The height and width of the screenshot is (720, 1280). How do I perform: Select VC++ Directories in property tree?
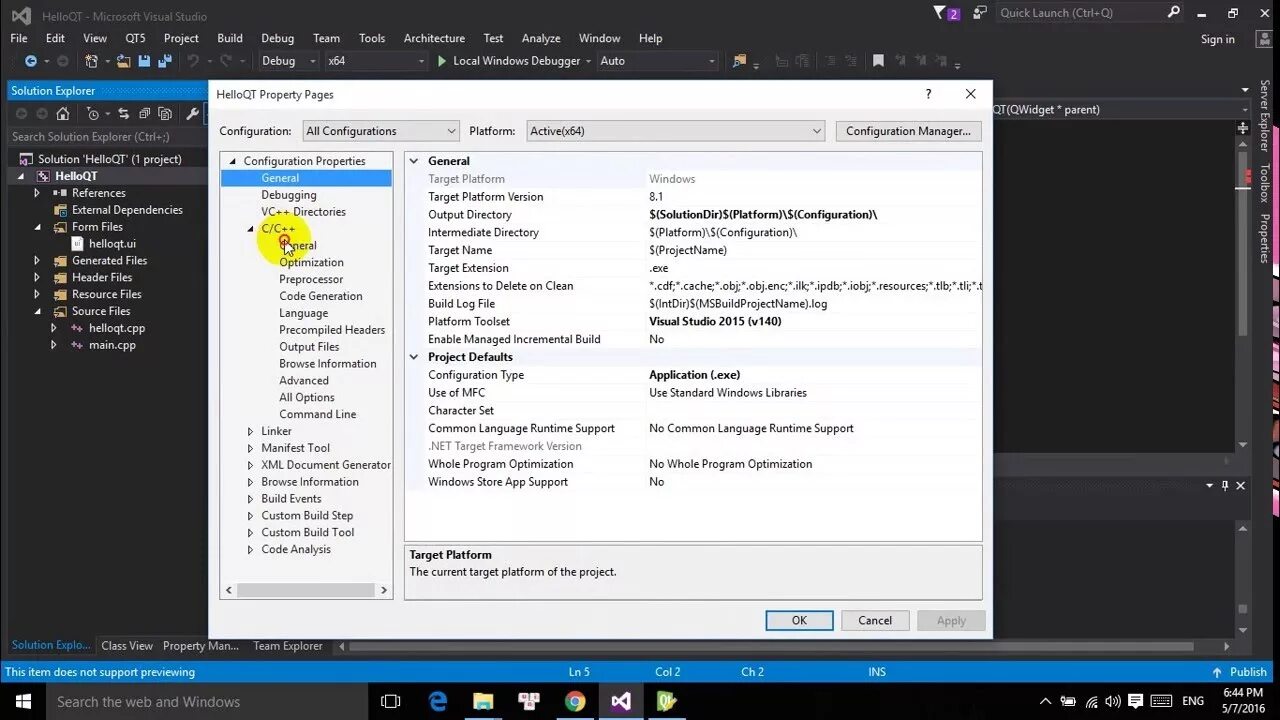coord(303,212)
